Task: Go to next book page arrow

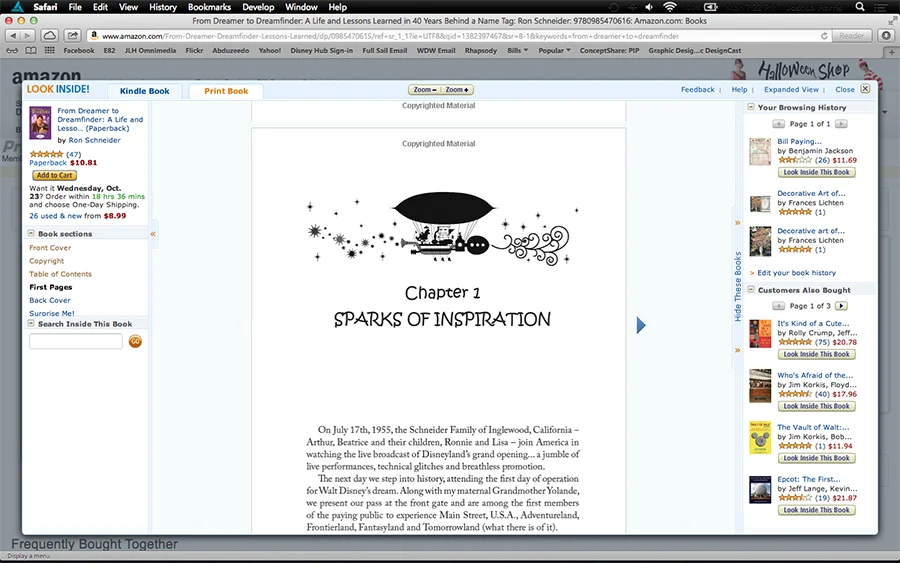Action: point(641,325)
